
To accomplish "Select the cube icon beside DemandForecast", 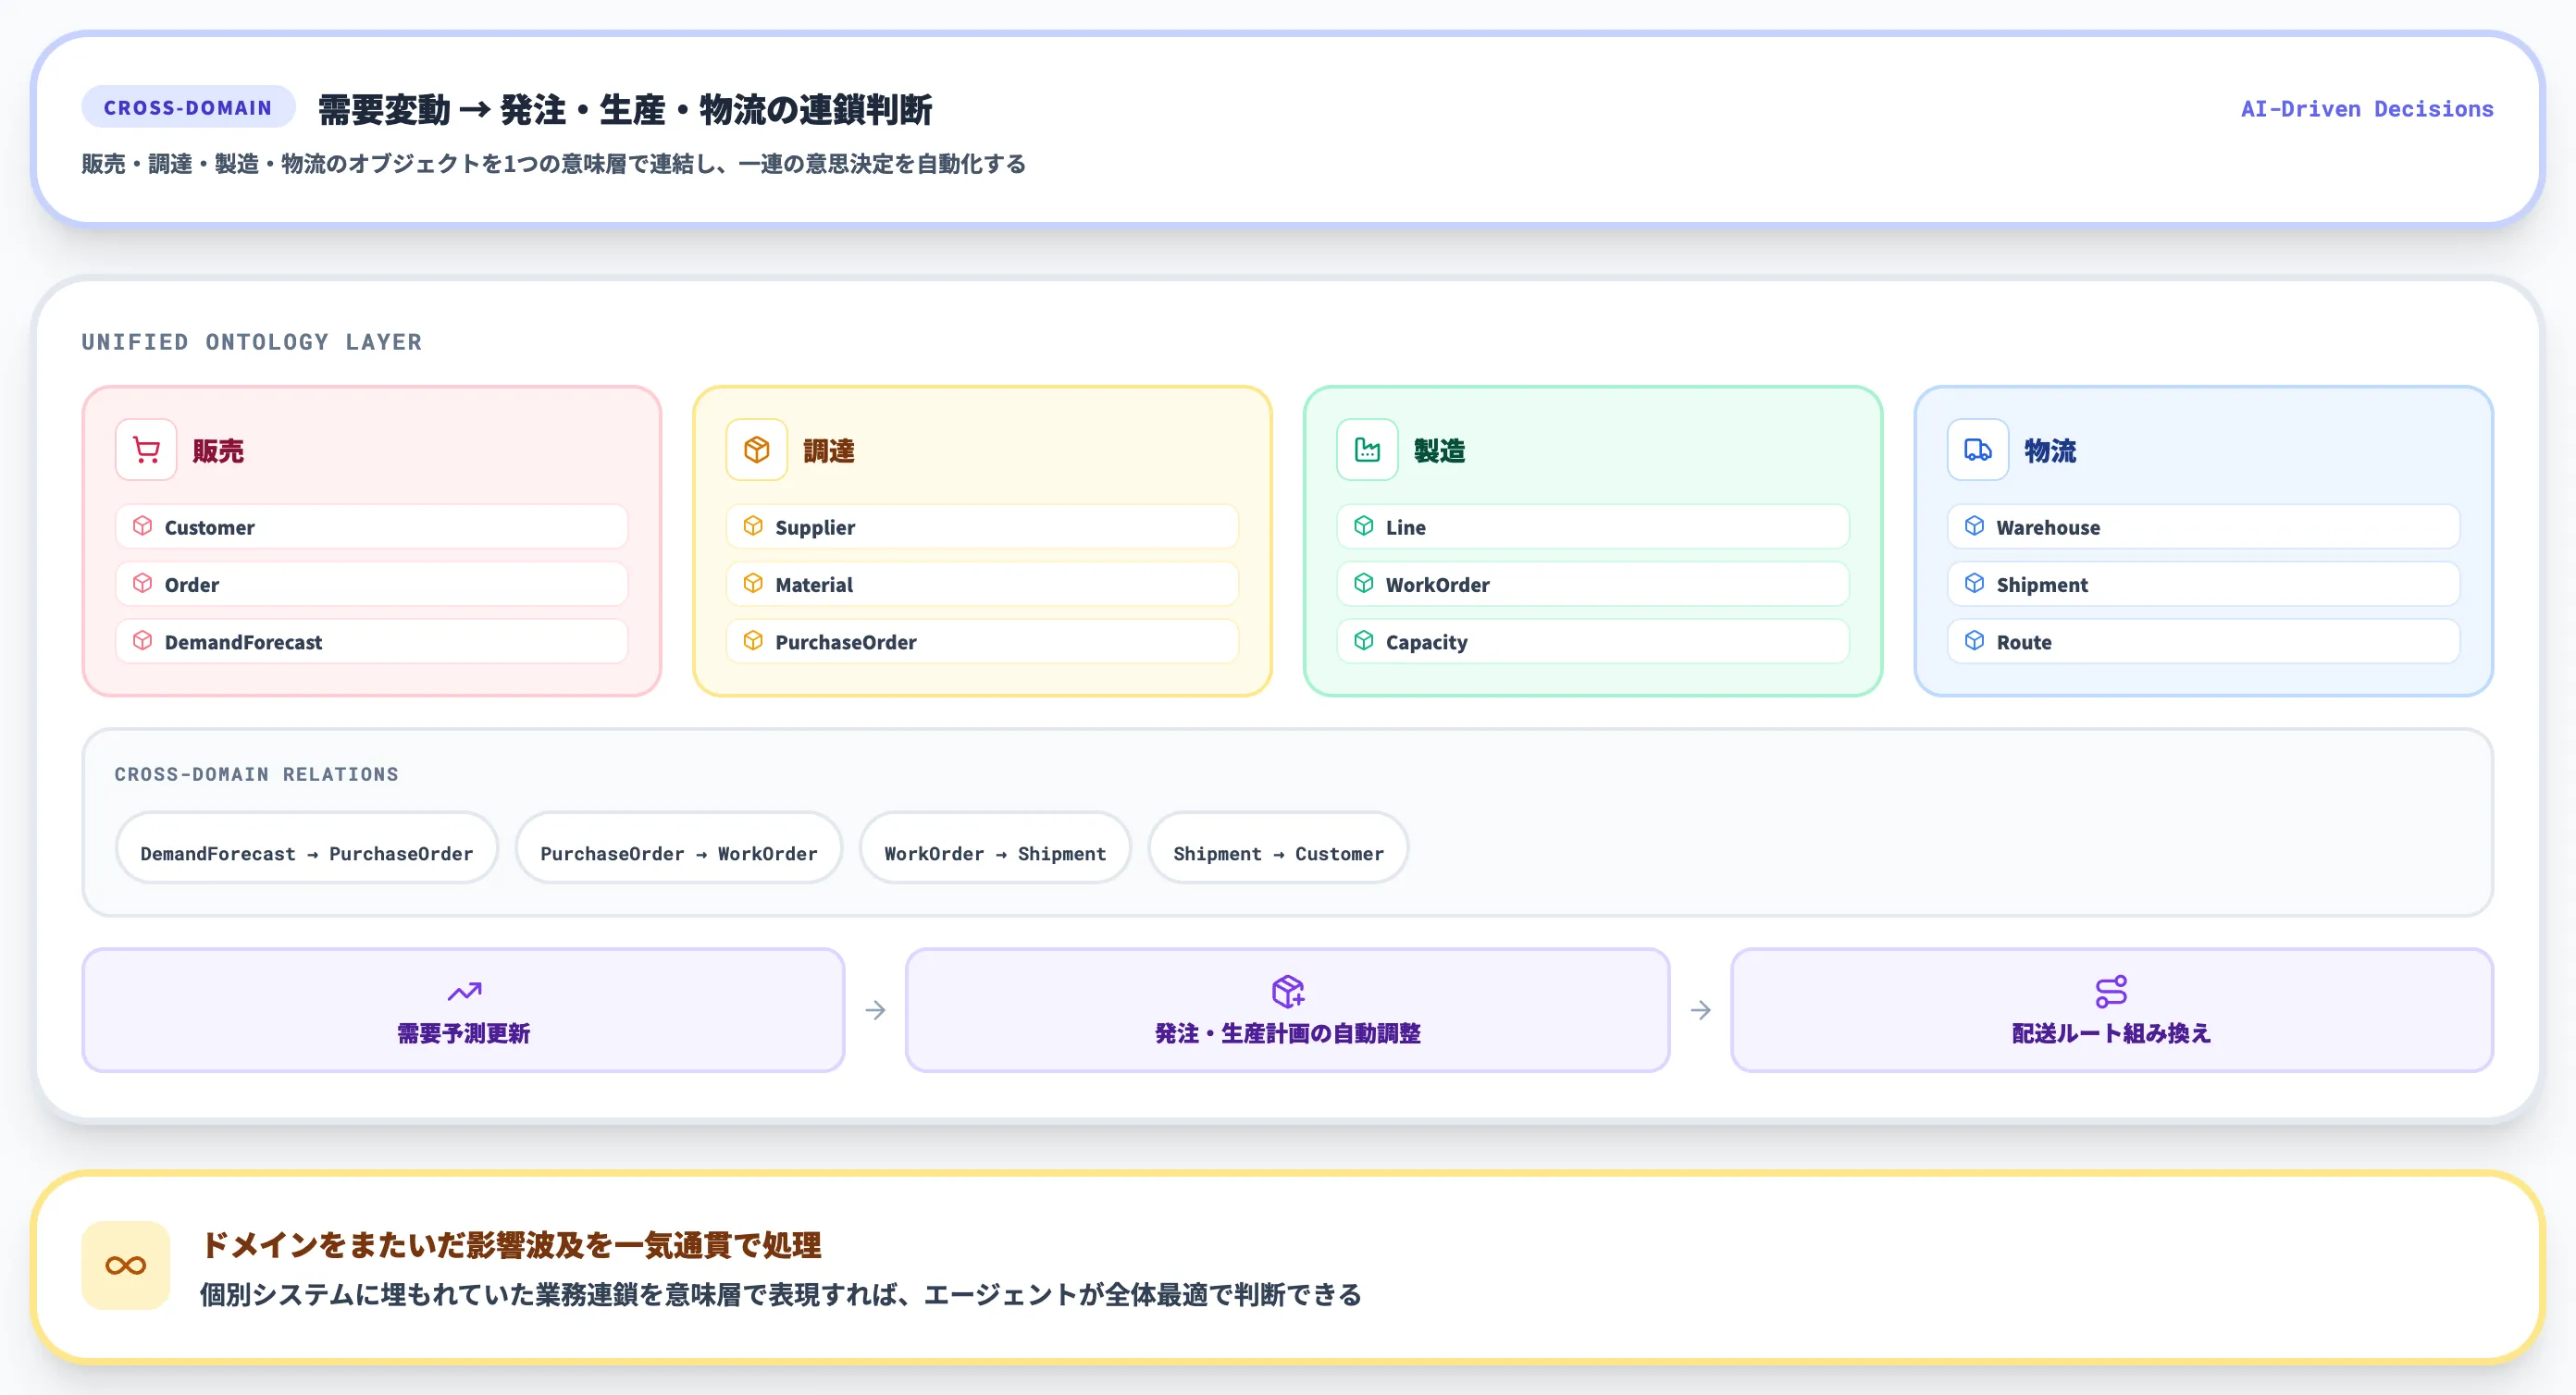I will (x=143, y=641).
